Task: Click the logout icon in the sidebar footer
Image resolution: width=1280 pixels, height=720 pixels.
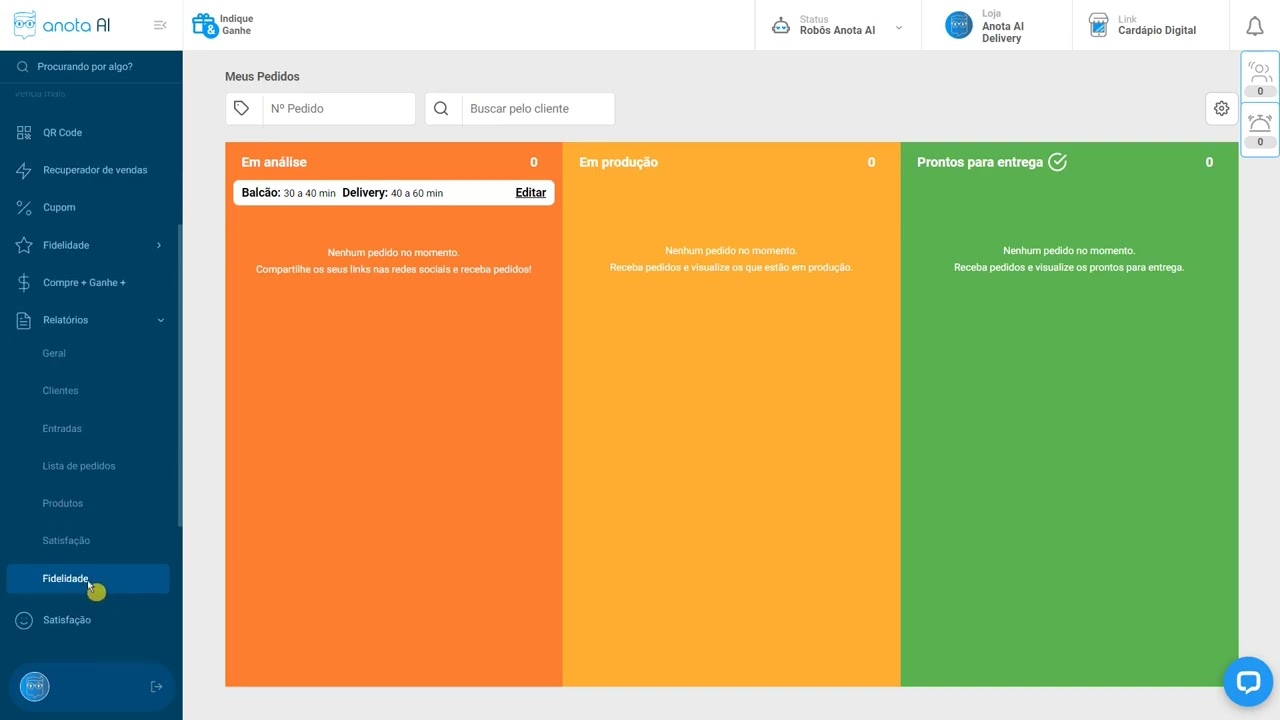Action: click(x=156, y=686)
